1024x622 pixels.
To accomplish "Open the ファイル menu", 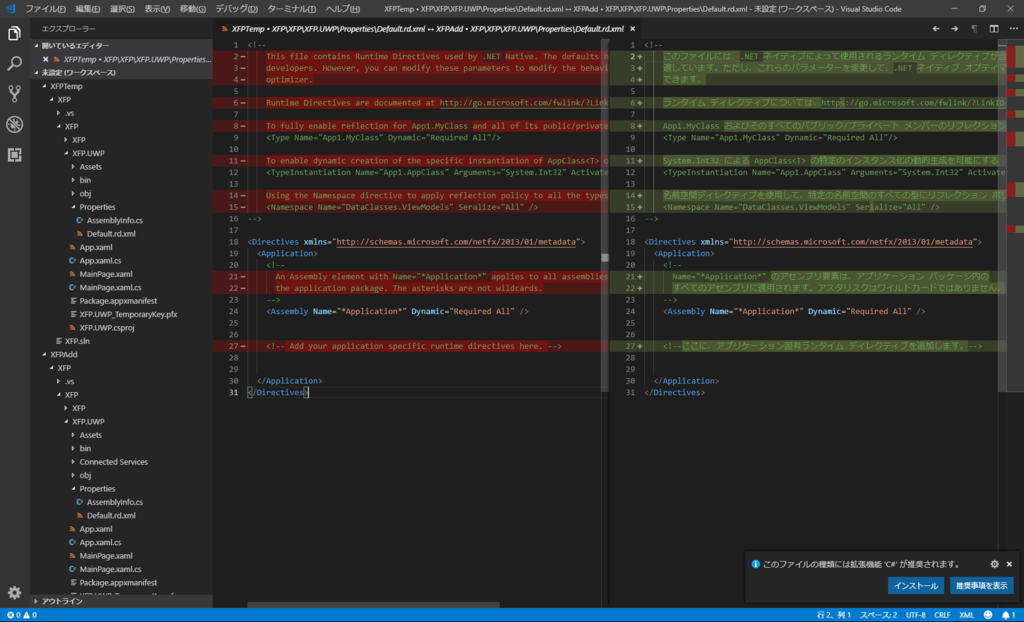I will [x=45, y=9].
